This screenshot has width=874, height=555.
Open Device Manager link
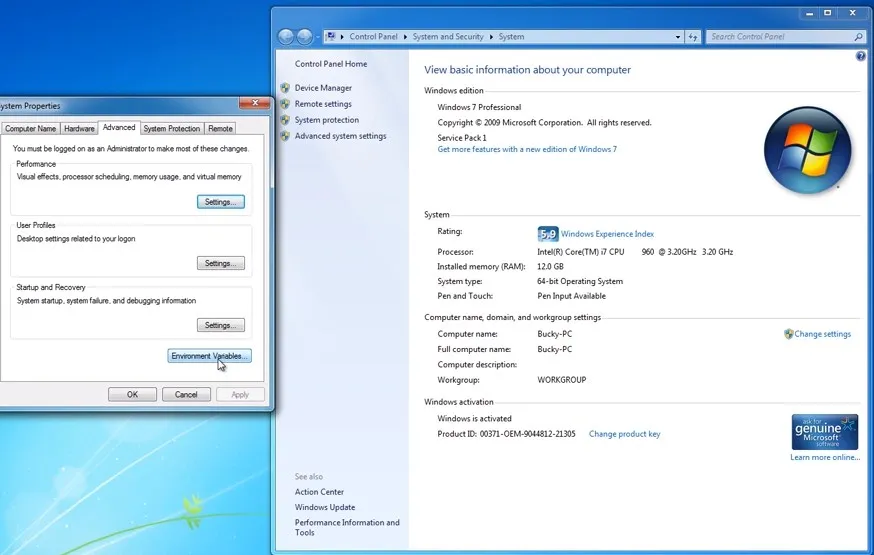[x=323, y=88]
